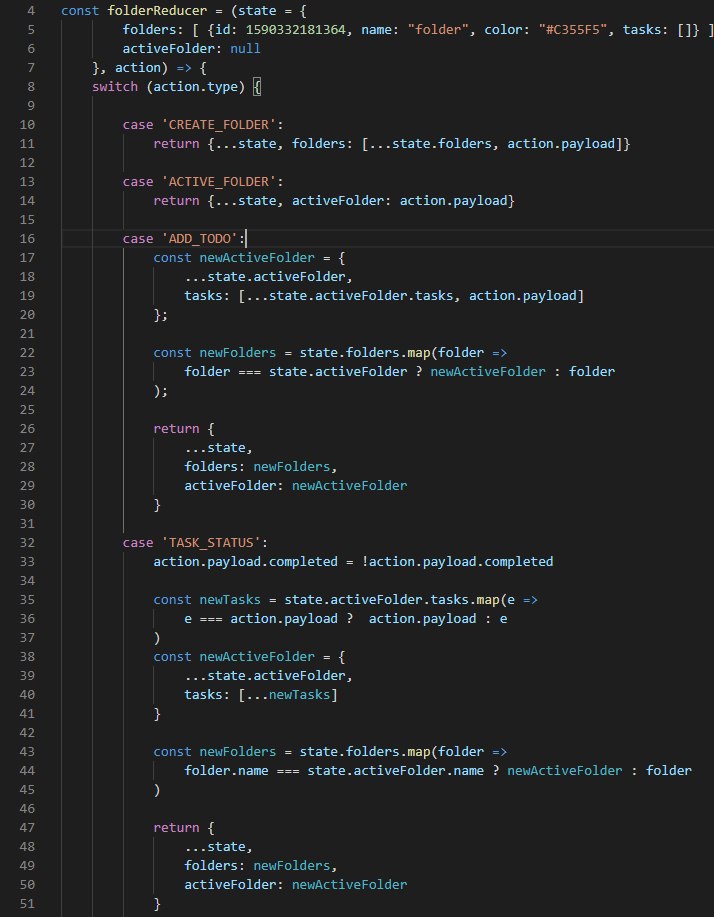Click the activeFolder key on line 6
Viewport: 714px width, 917px height.
pyautogui.click(x=168, y=49)
